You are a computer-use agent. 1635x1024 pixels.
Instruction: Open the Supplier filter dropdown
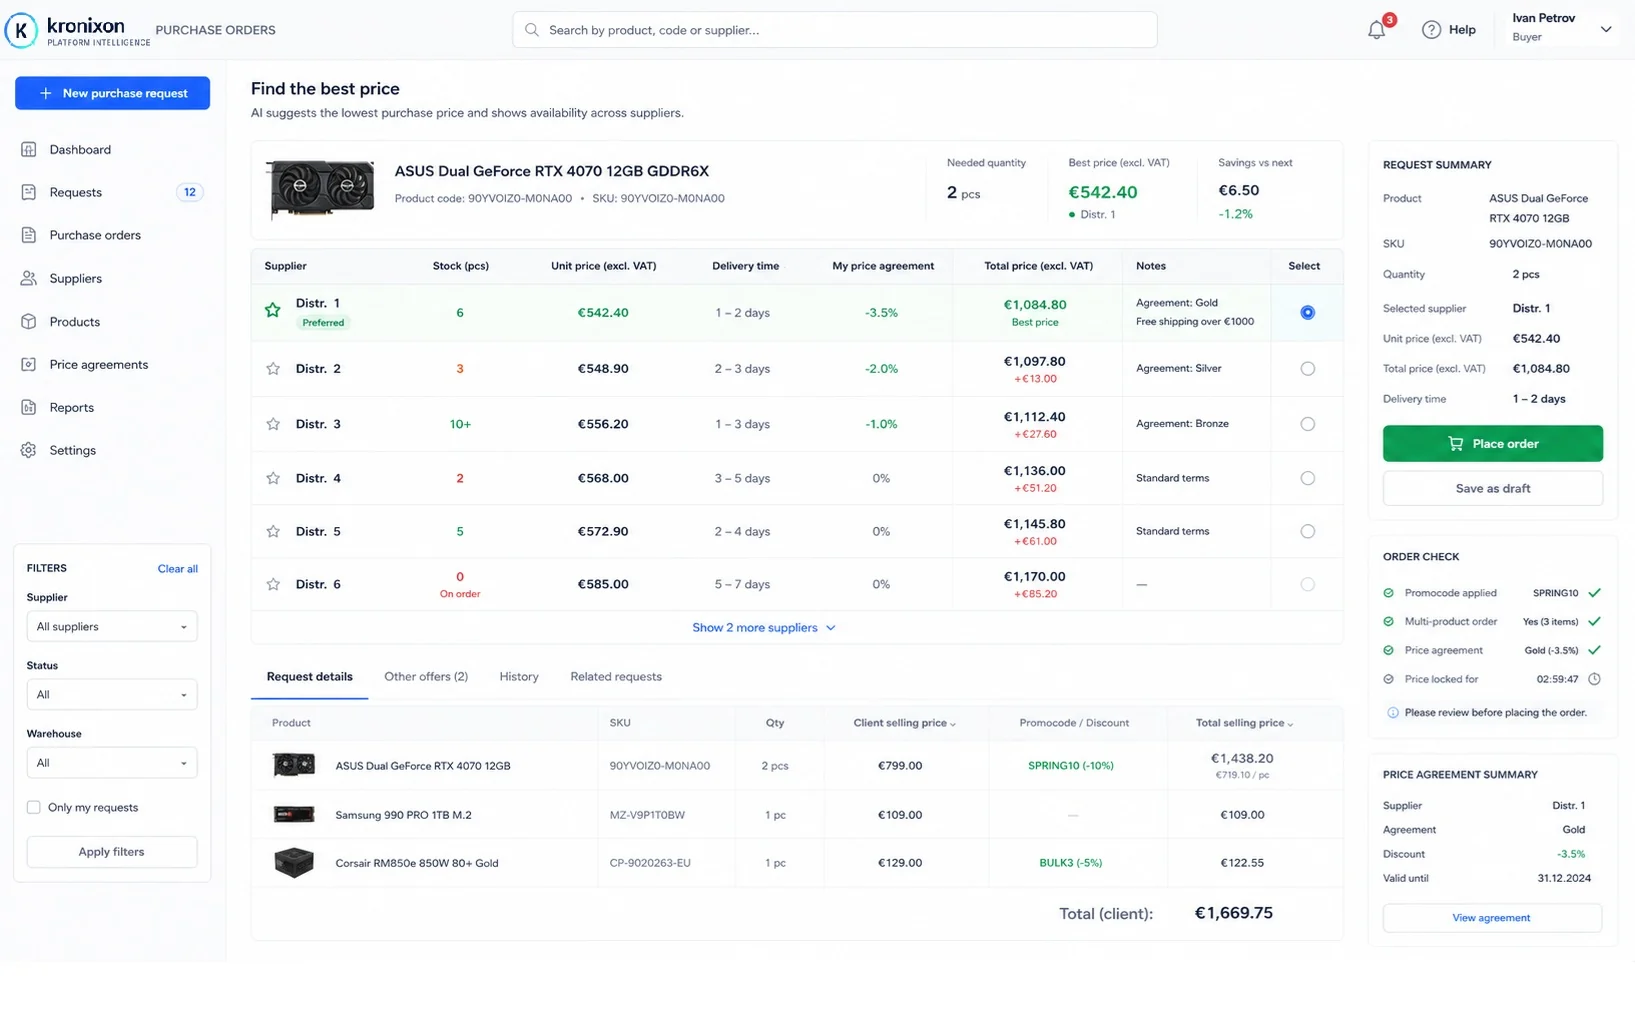[x=112, y=627]
